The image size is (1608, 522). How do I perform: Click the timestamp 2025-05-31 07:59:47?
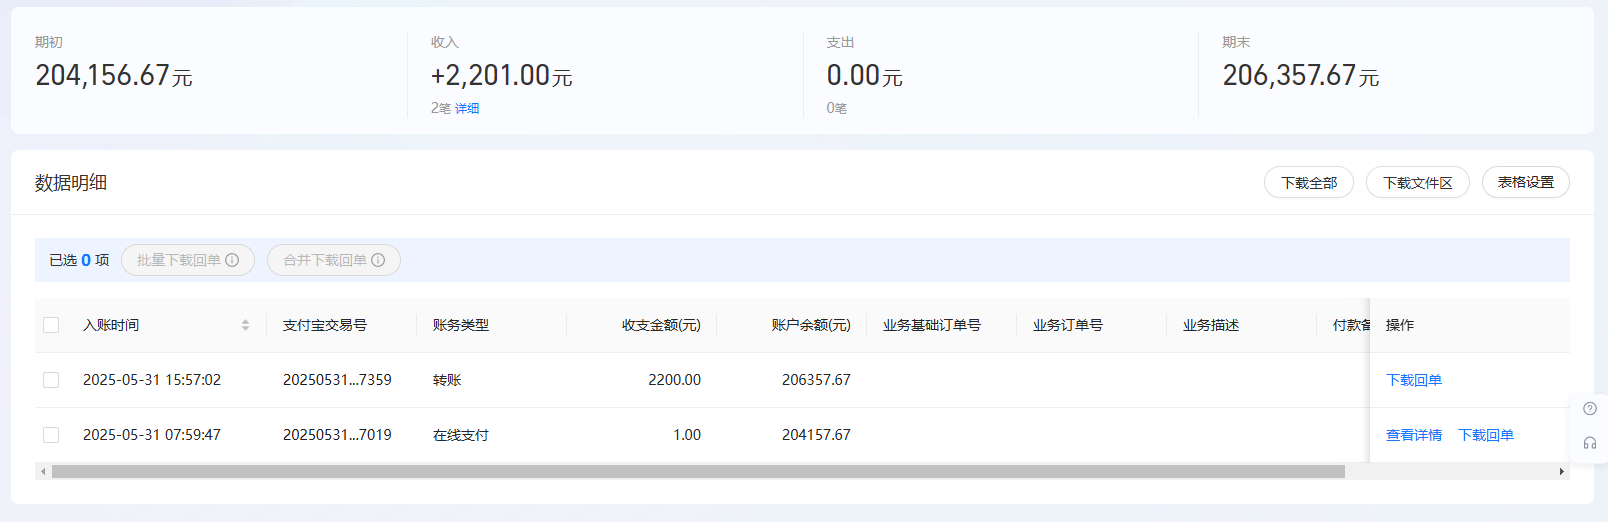[152, 435]
